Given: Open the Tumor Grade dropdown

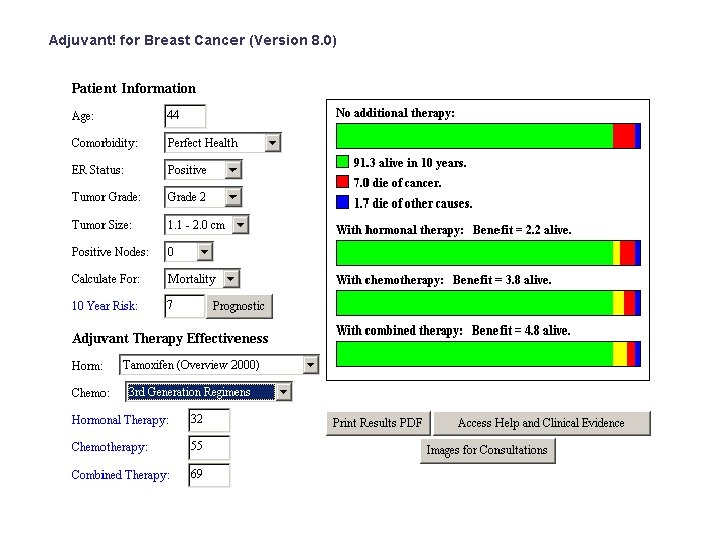Looking at the screenshot, I should (233, 197).
